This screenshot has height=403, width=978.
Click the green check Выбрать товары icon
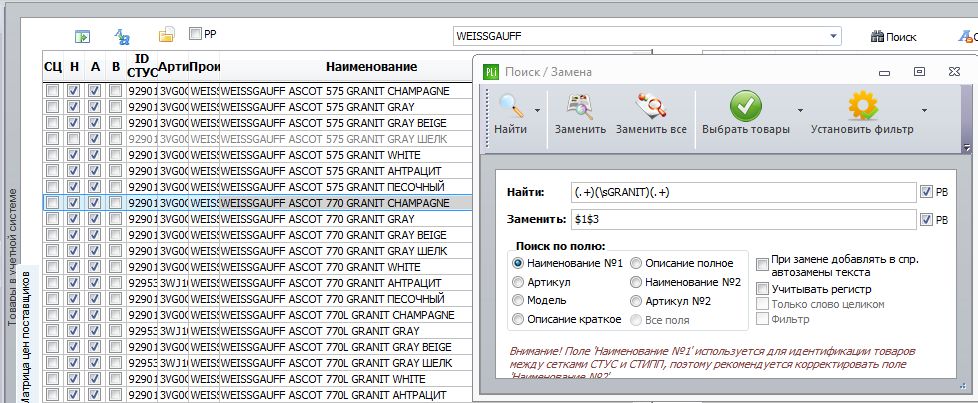[746, 105]
